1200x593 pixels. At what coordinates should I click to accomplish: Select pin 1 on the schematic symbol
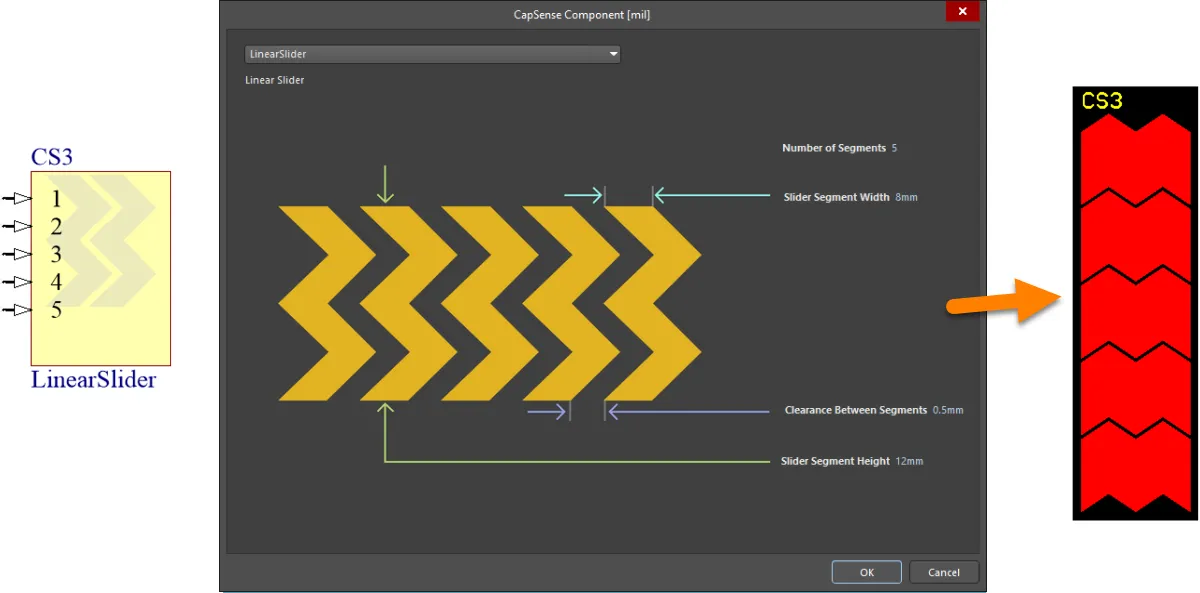[x=18, y=198]
